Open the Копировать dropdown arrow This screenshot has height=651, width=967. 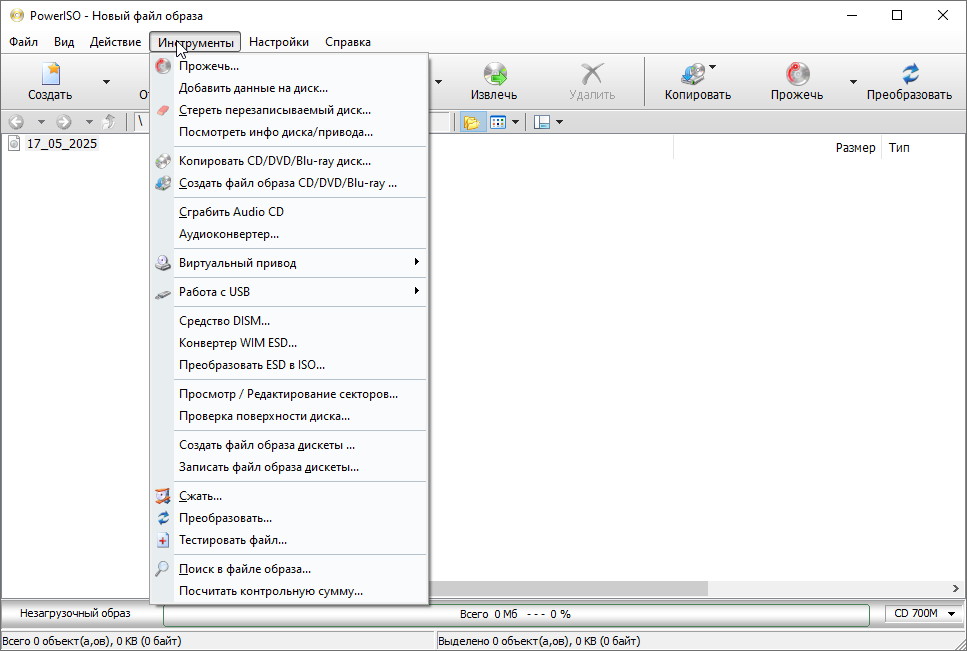[713, 67]
